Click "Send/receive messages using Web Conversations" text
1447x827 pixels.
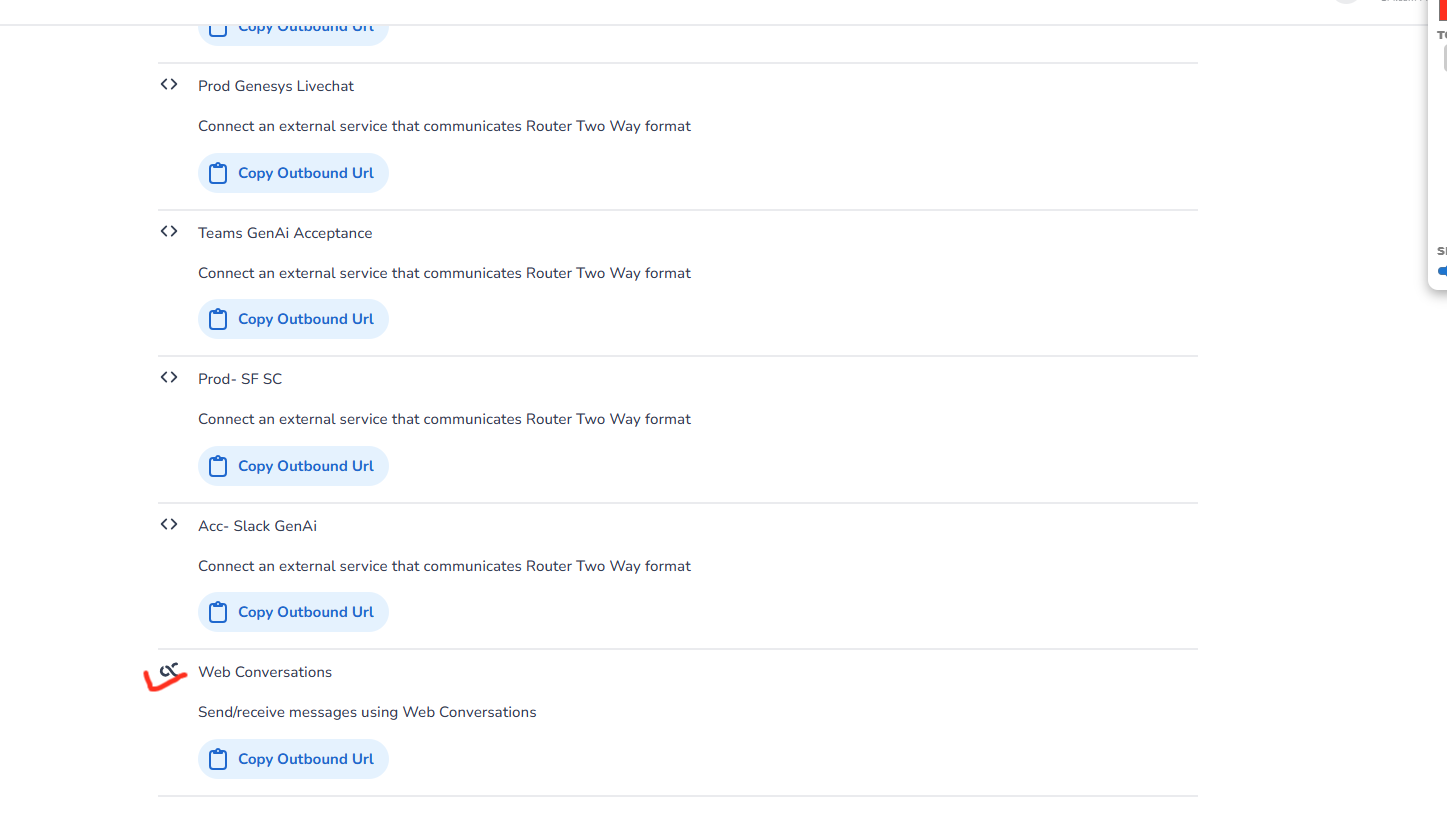pos(367,712)
